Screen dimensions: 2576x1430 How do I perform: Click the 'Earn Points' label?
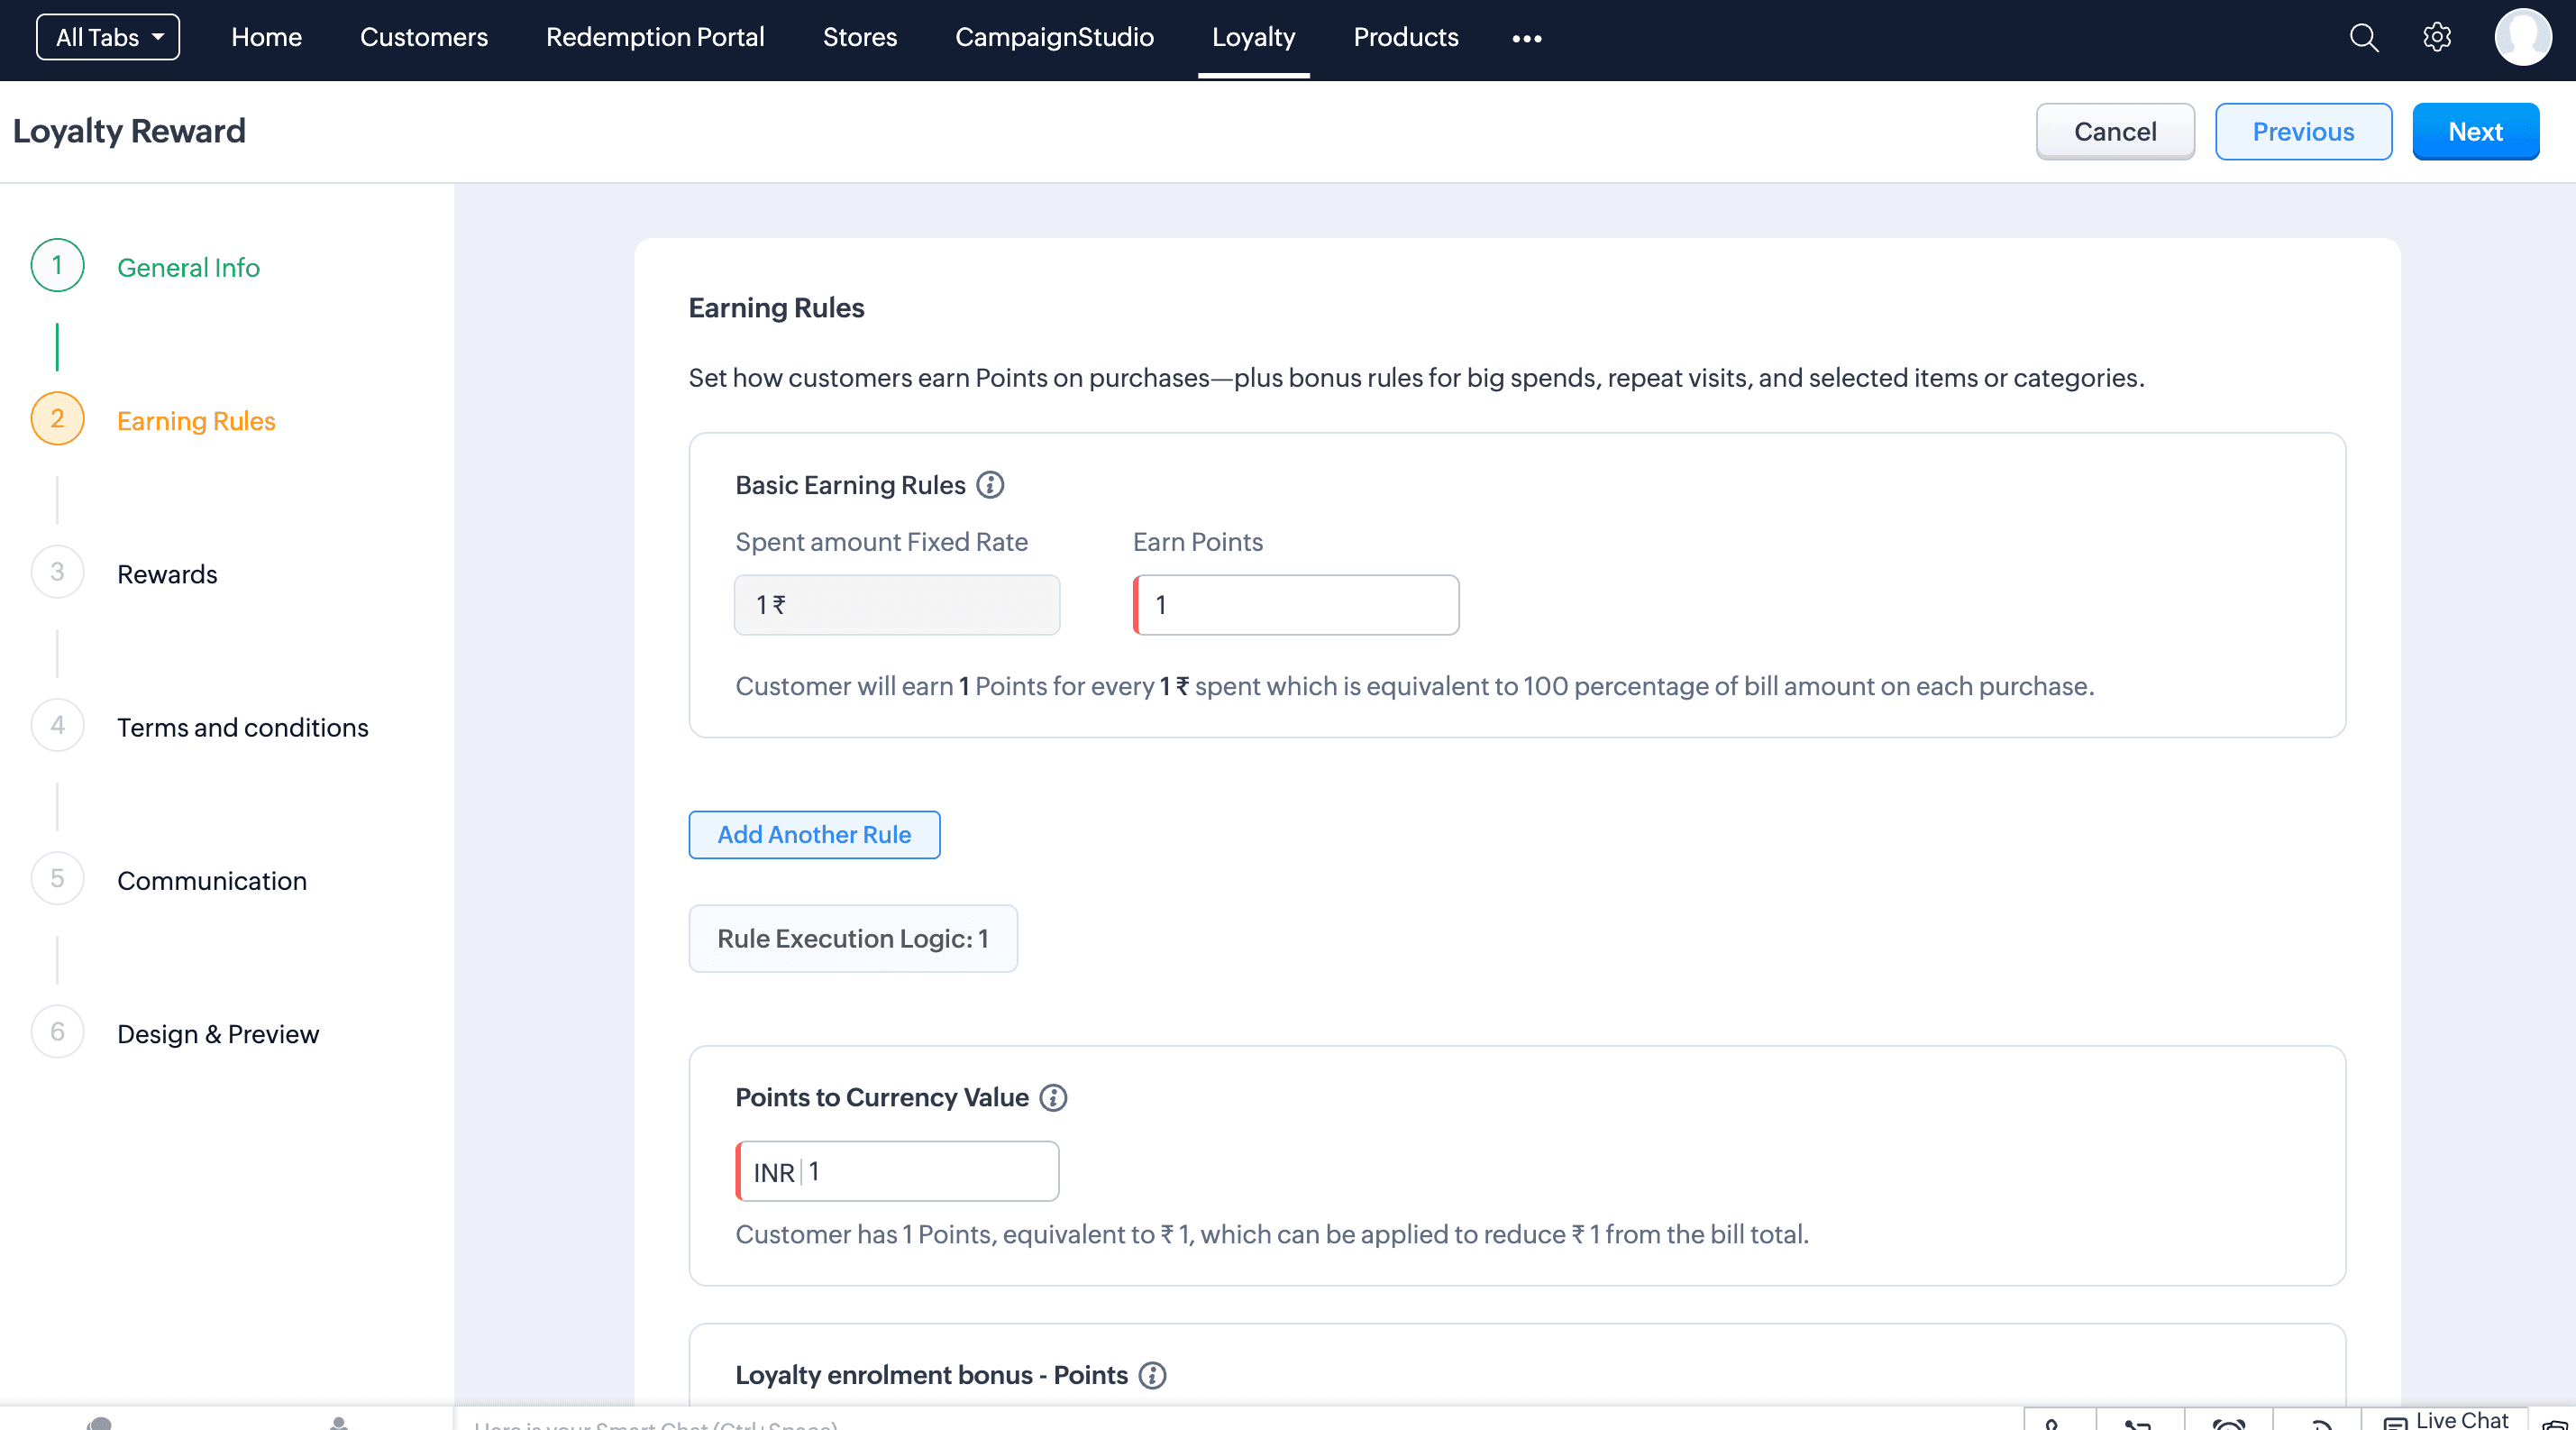(1198, 542)
